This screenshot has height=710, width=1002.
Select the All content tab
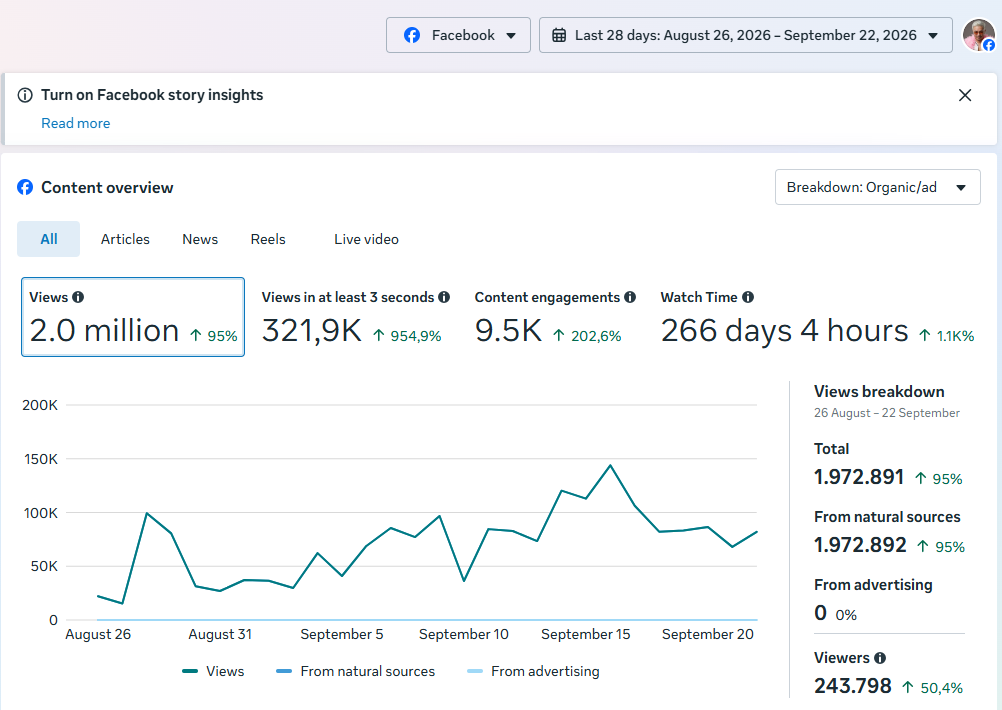click(x=49, y=239)
